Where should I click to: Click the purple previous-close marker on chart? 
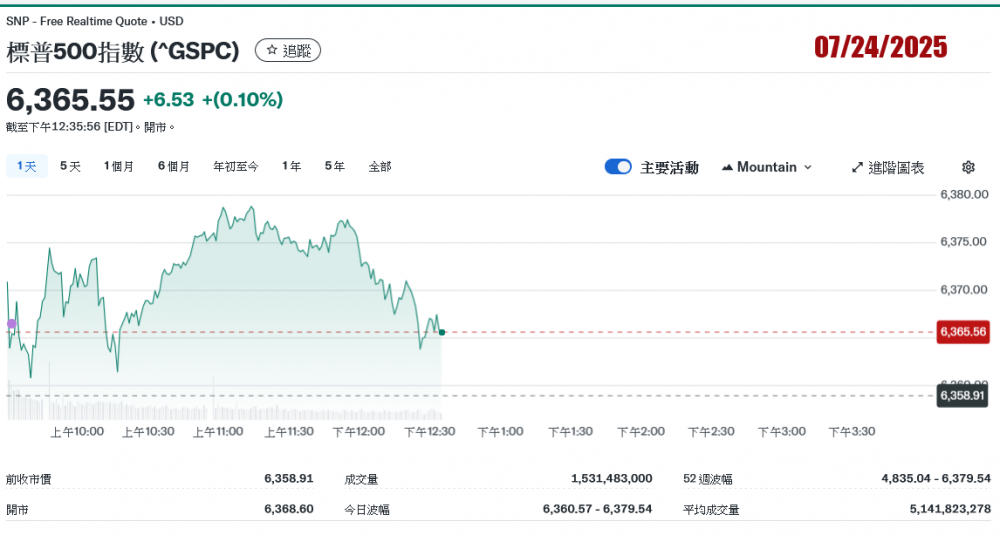point(11,324)
